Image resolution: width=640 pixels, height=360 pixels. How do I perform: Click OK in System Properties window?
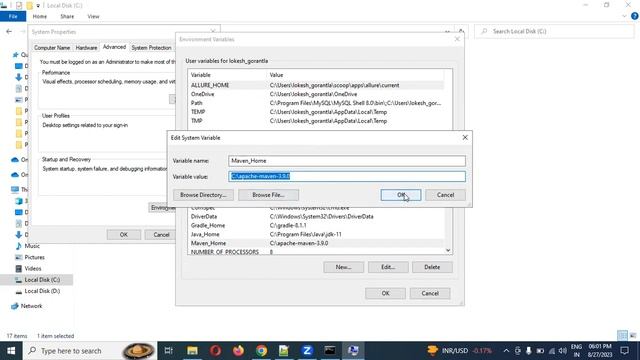pos(124,235)
